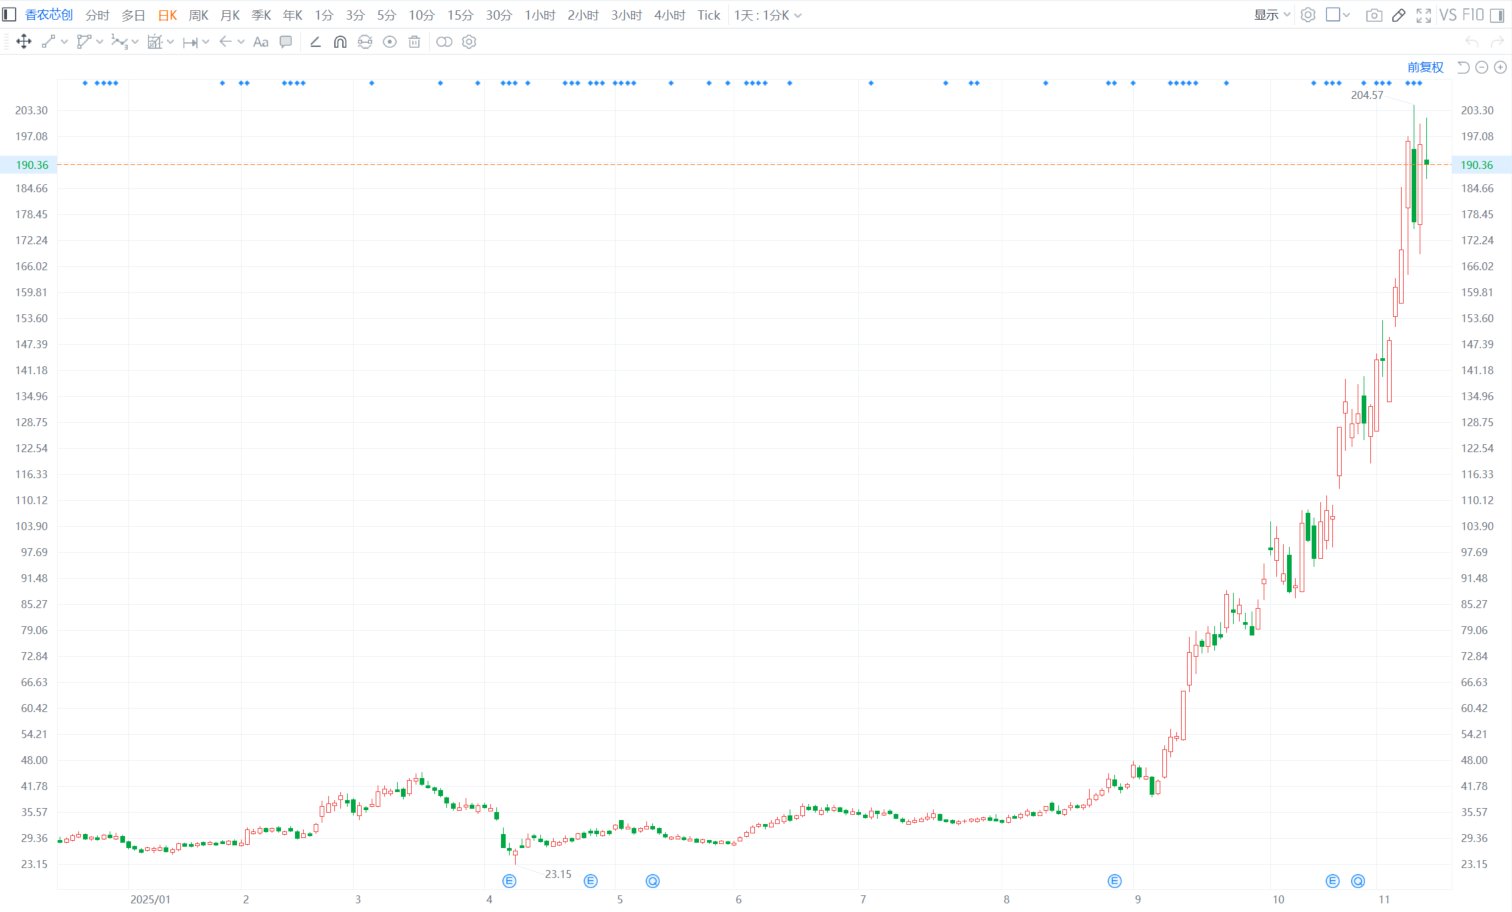Switch to the 分时 intraday tab
1512x912 pixels.
[97, 15]
